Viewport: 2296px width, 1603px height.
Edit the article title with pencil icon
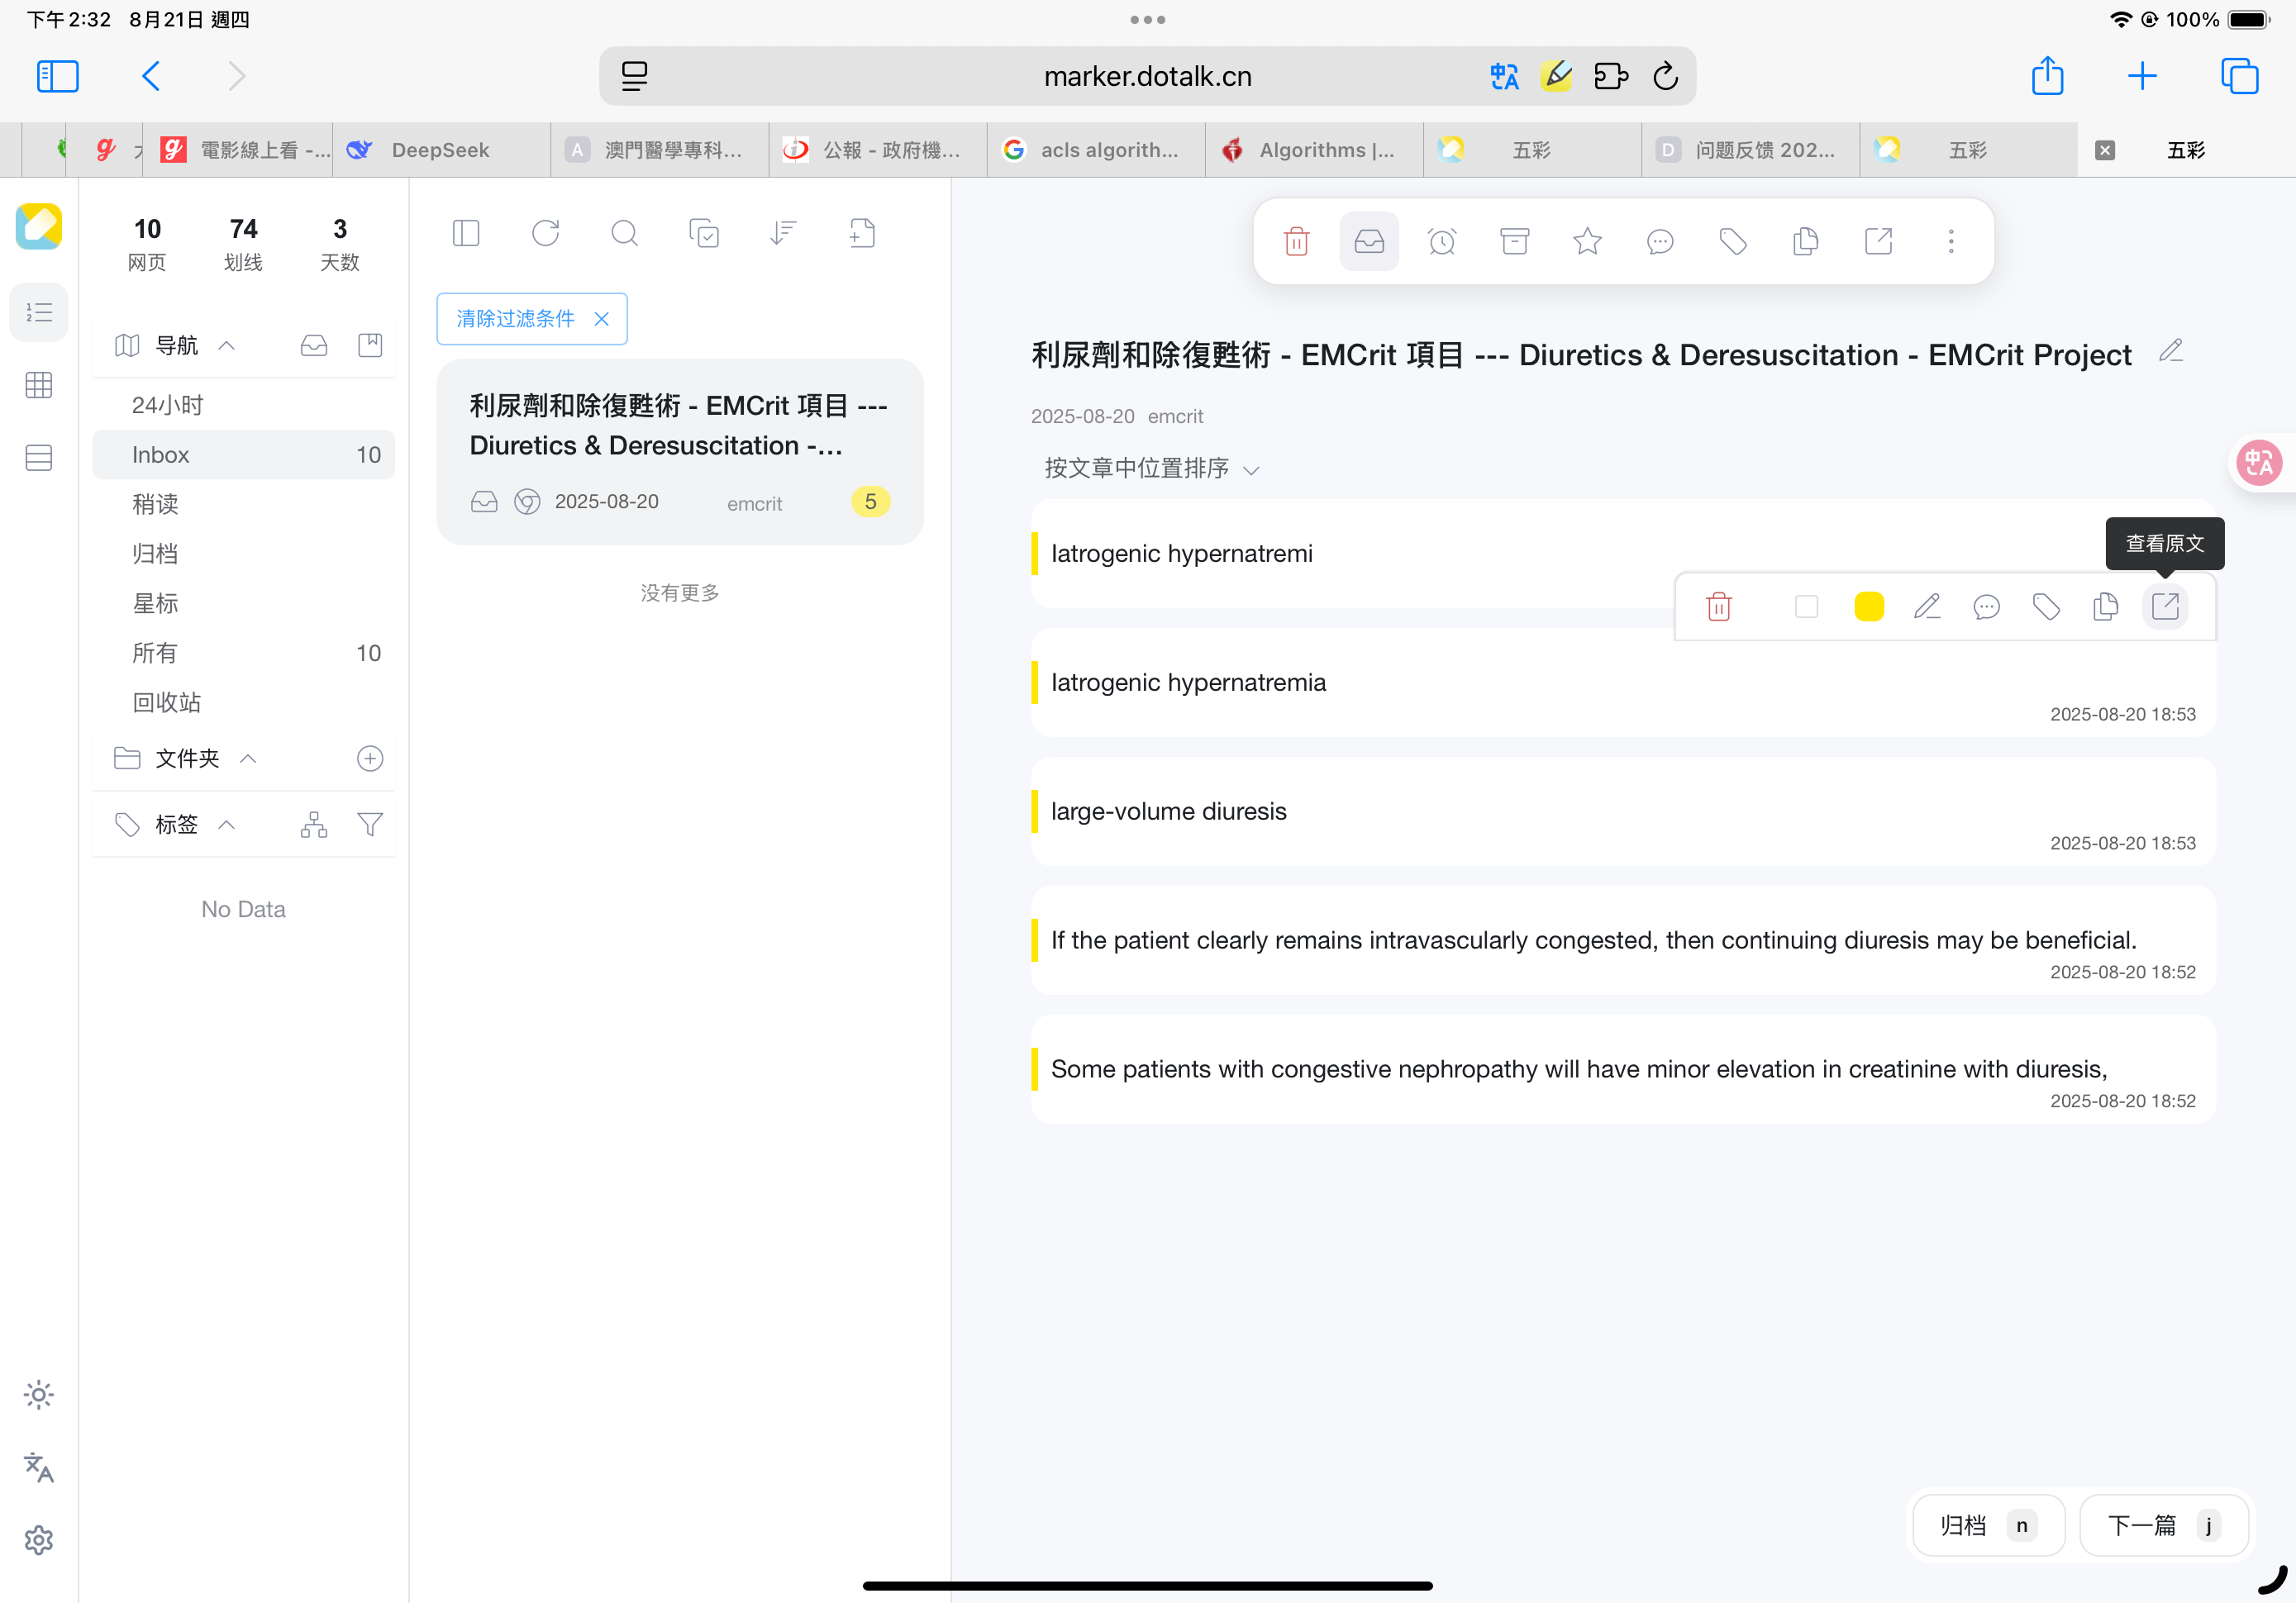(x=2170, y=351)
